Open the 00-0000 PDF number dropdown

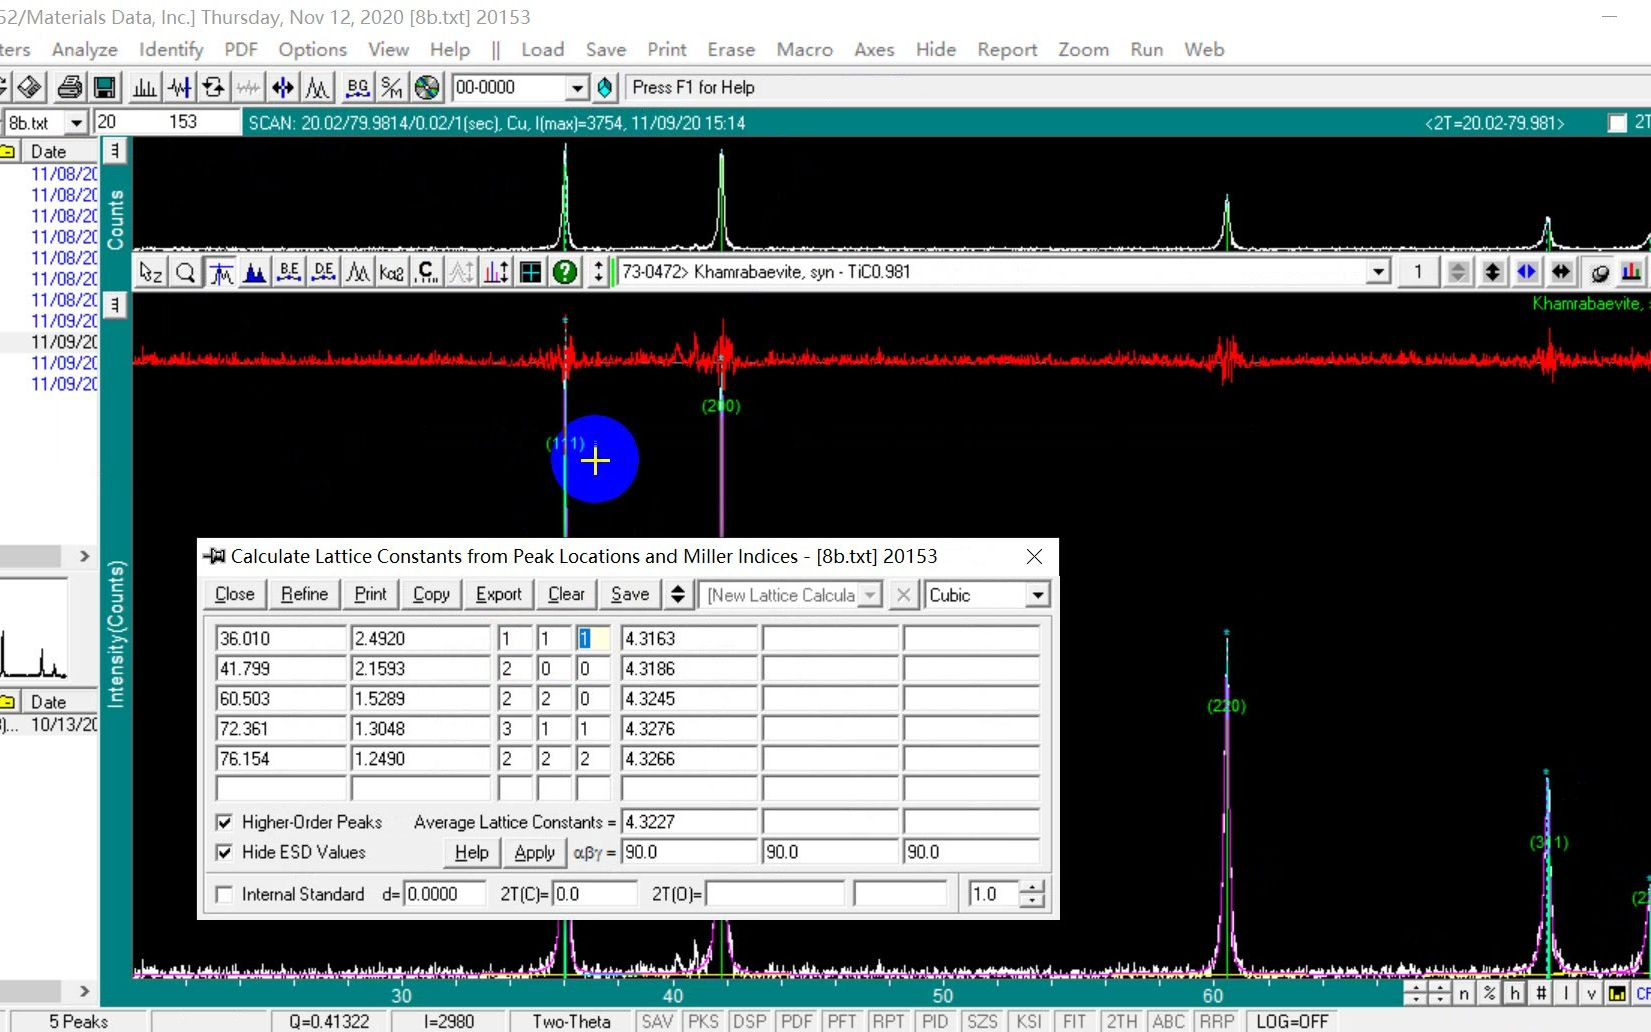pos(577,88)
